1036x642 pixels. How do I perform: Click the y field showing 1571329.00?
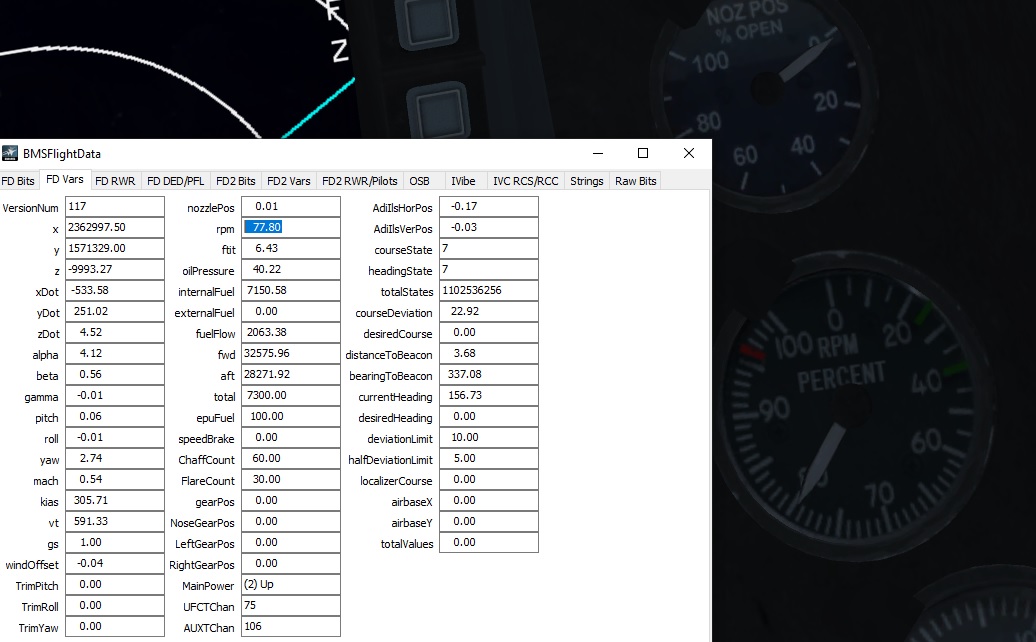pos(115,248)
